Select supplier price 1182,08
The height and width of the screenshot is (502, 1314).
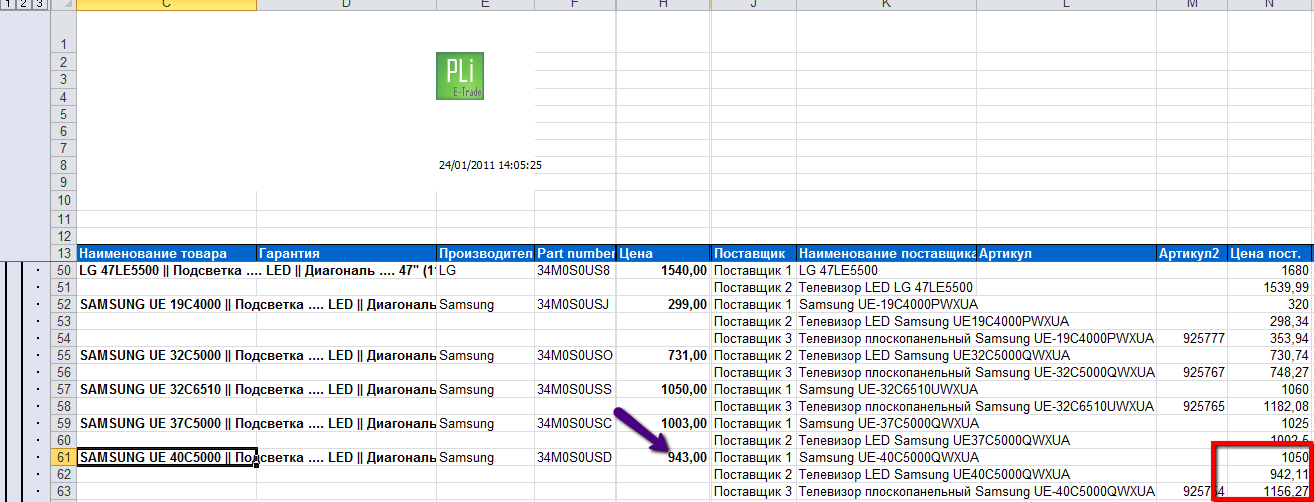pyautogui.click(x=1270, y=406)
